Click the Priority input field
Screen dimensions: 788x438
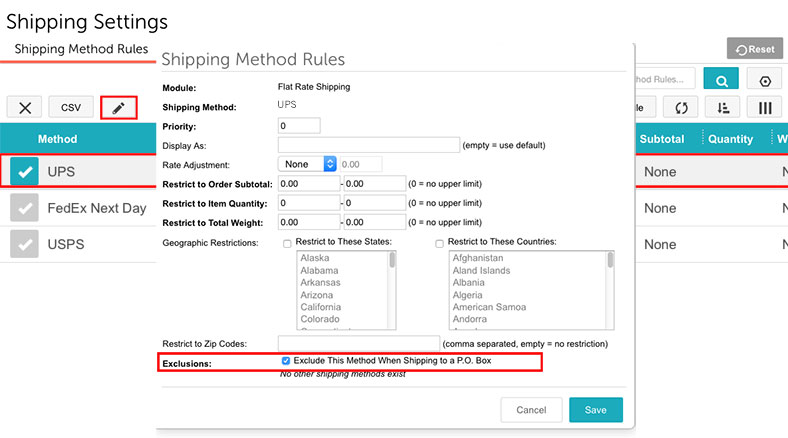point(299,126)
